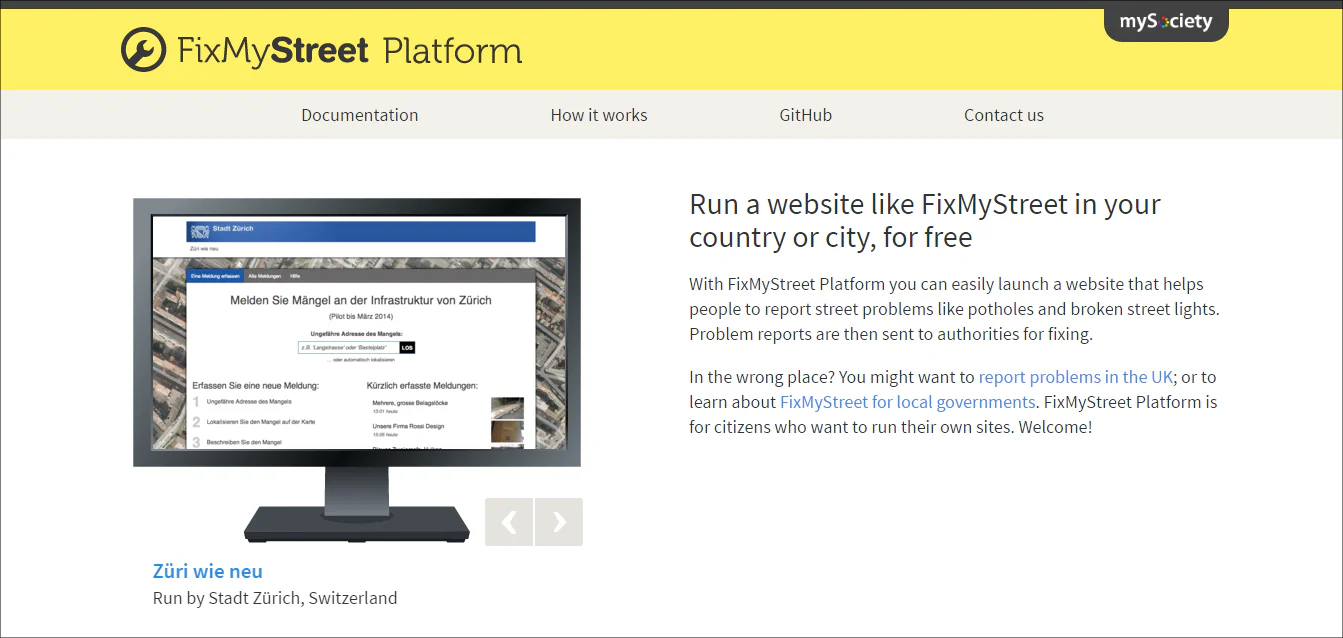This screenshot has width=1343, height=638.
Task: Follow the report problems in the UK link
Action: click(x=1076, y=377)
